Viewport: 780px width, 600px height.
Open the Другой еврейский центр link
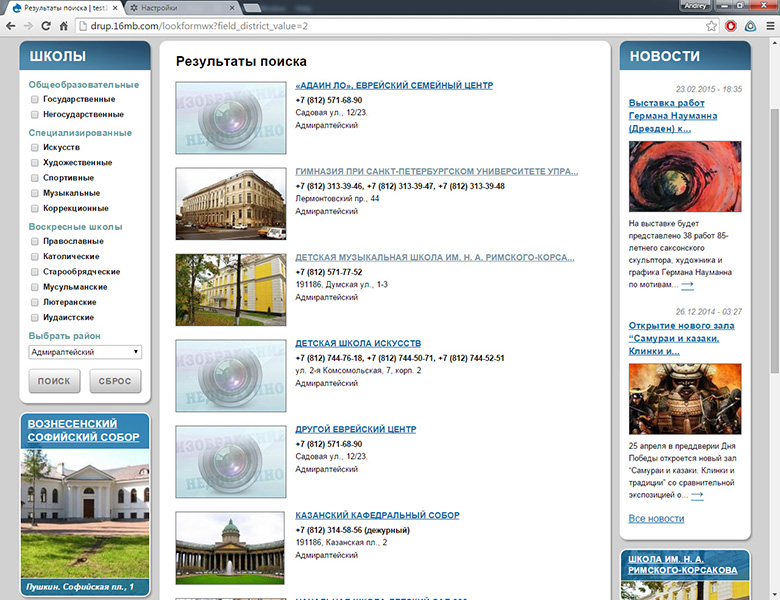click(356, 429)
